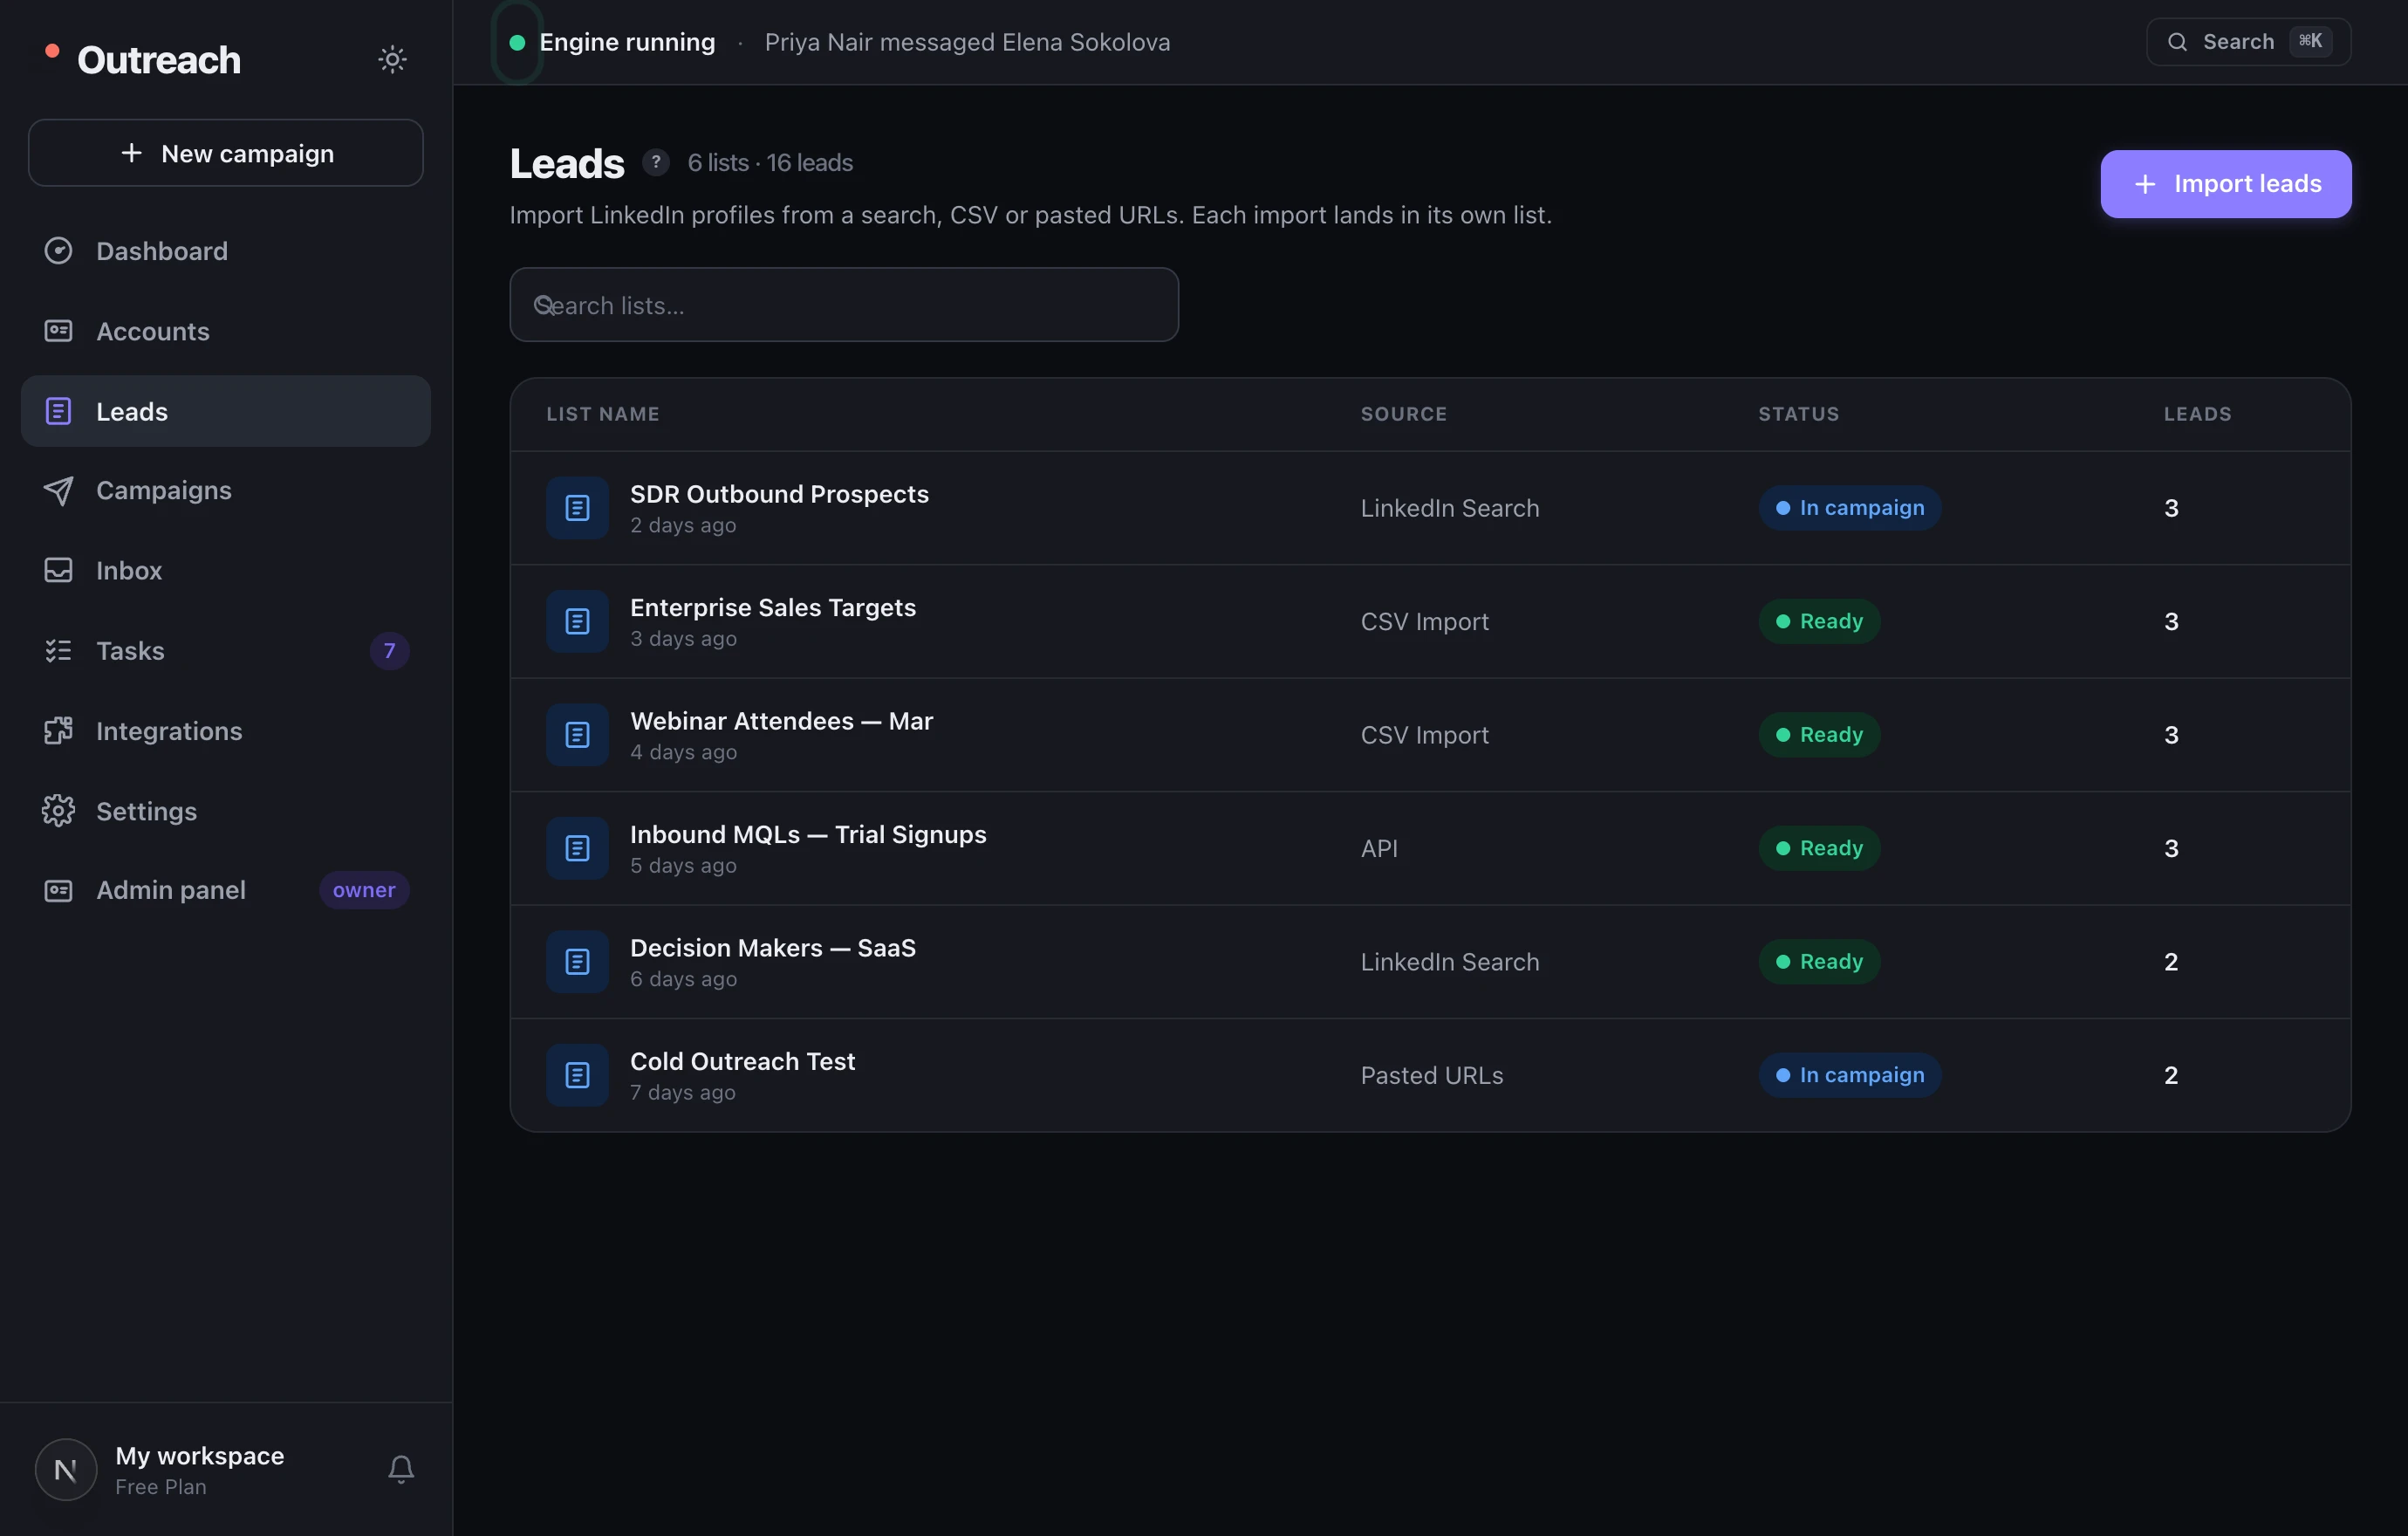Click the STATUS column header
This screenshot has height=1536, width=2408.
(1799, 414)
